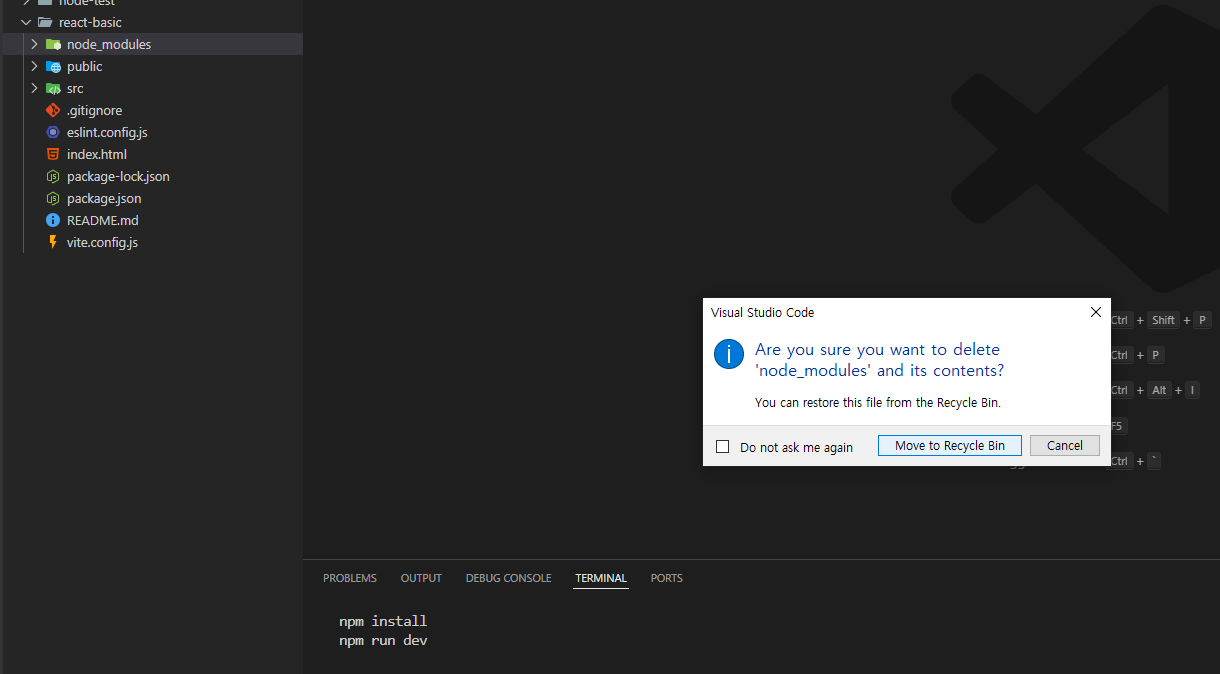Image resolution: width=1220 pixels, height=674 pixels.
Task: Enable the Do not ask me again checkbox
Action: (723, 447)
